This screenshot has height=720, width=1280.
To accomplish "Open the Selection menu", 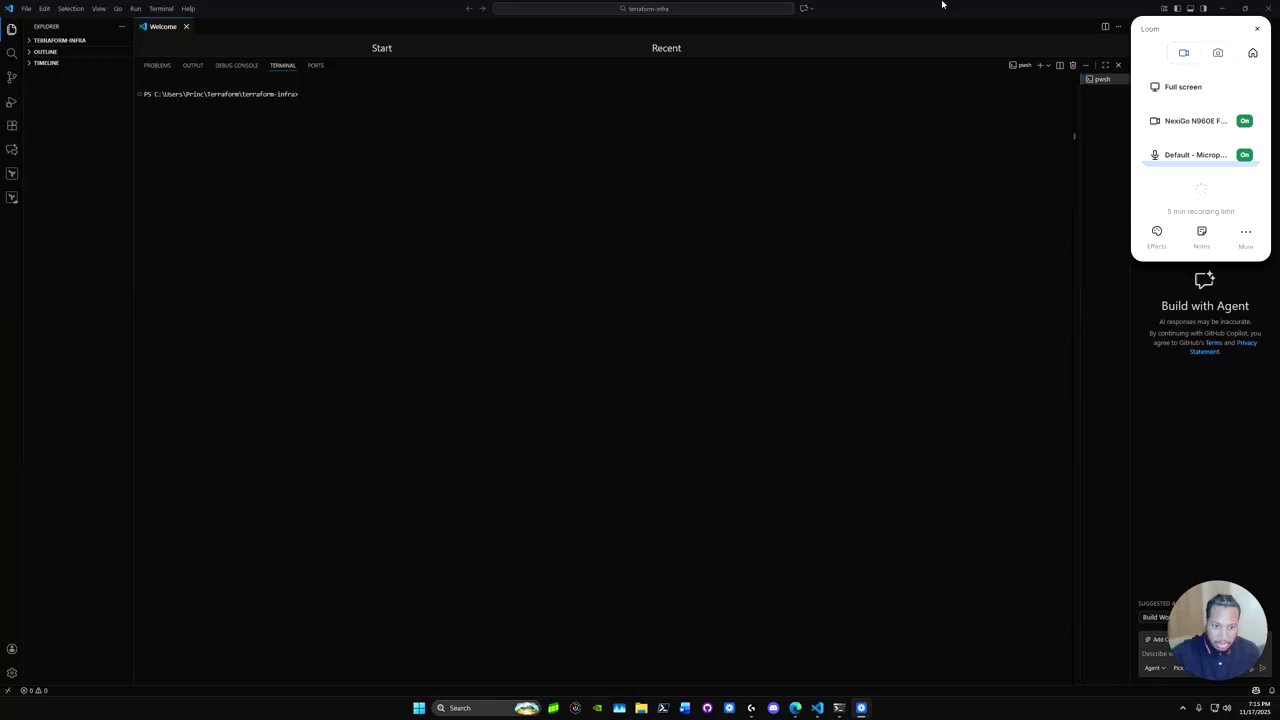I will (71, 8).
